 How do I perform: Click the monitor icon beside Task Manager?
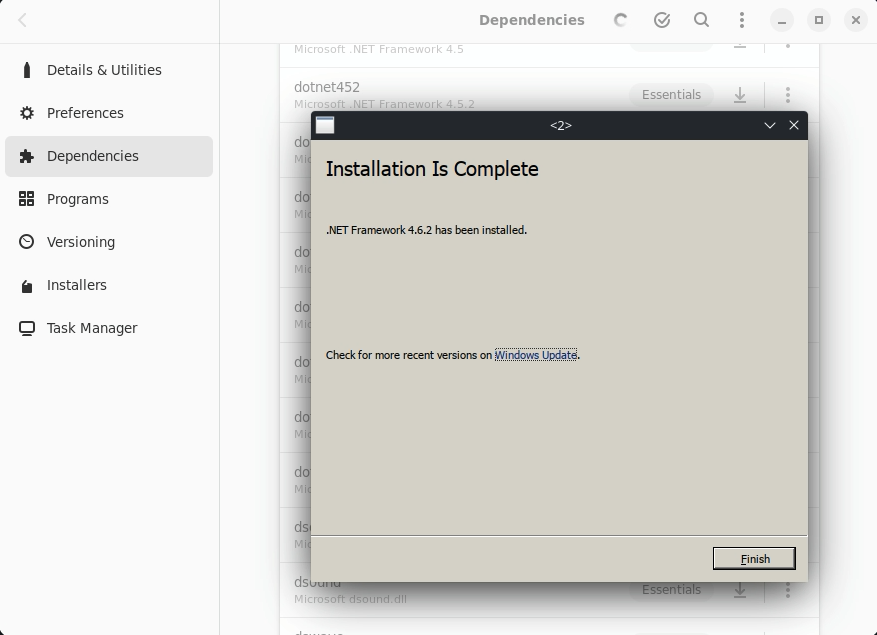(26, 328)
